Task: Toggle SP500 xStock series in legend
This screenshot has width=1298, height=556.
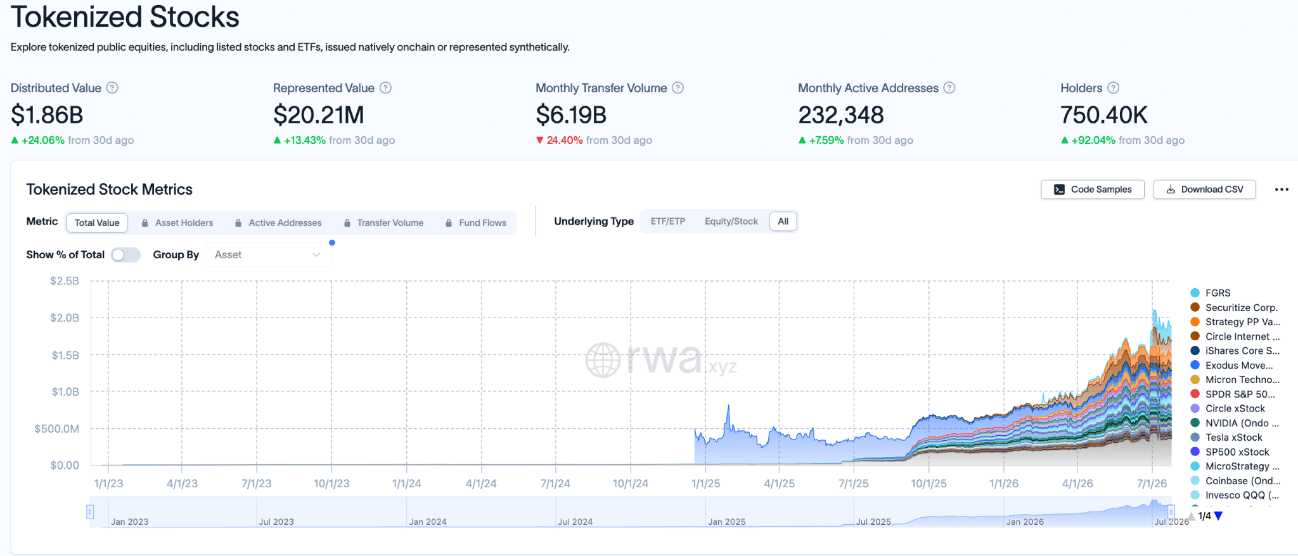Action: tap(1229, 452)
